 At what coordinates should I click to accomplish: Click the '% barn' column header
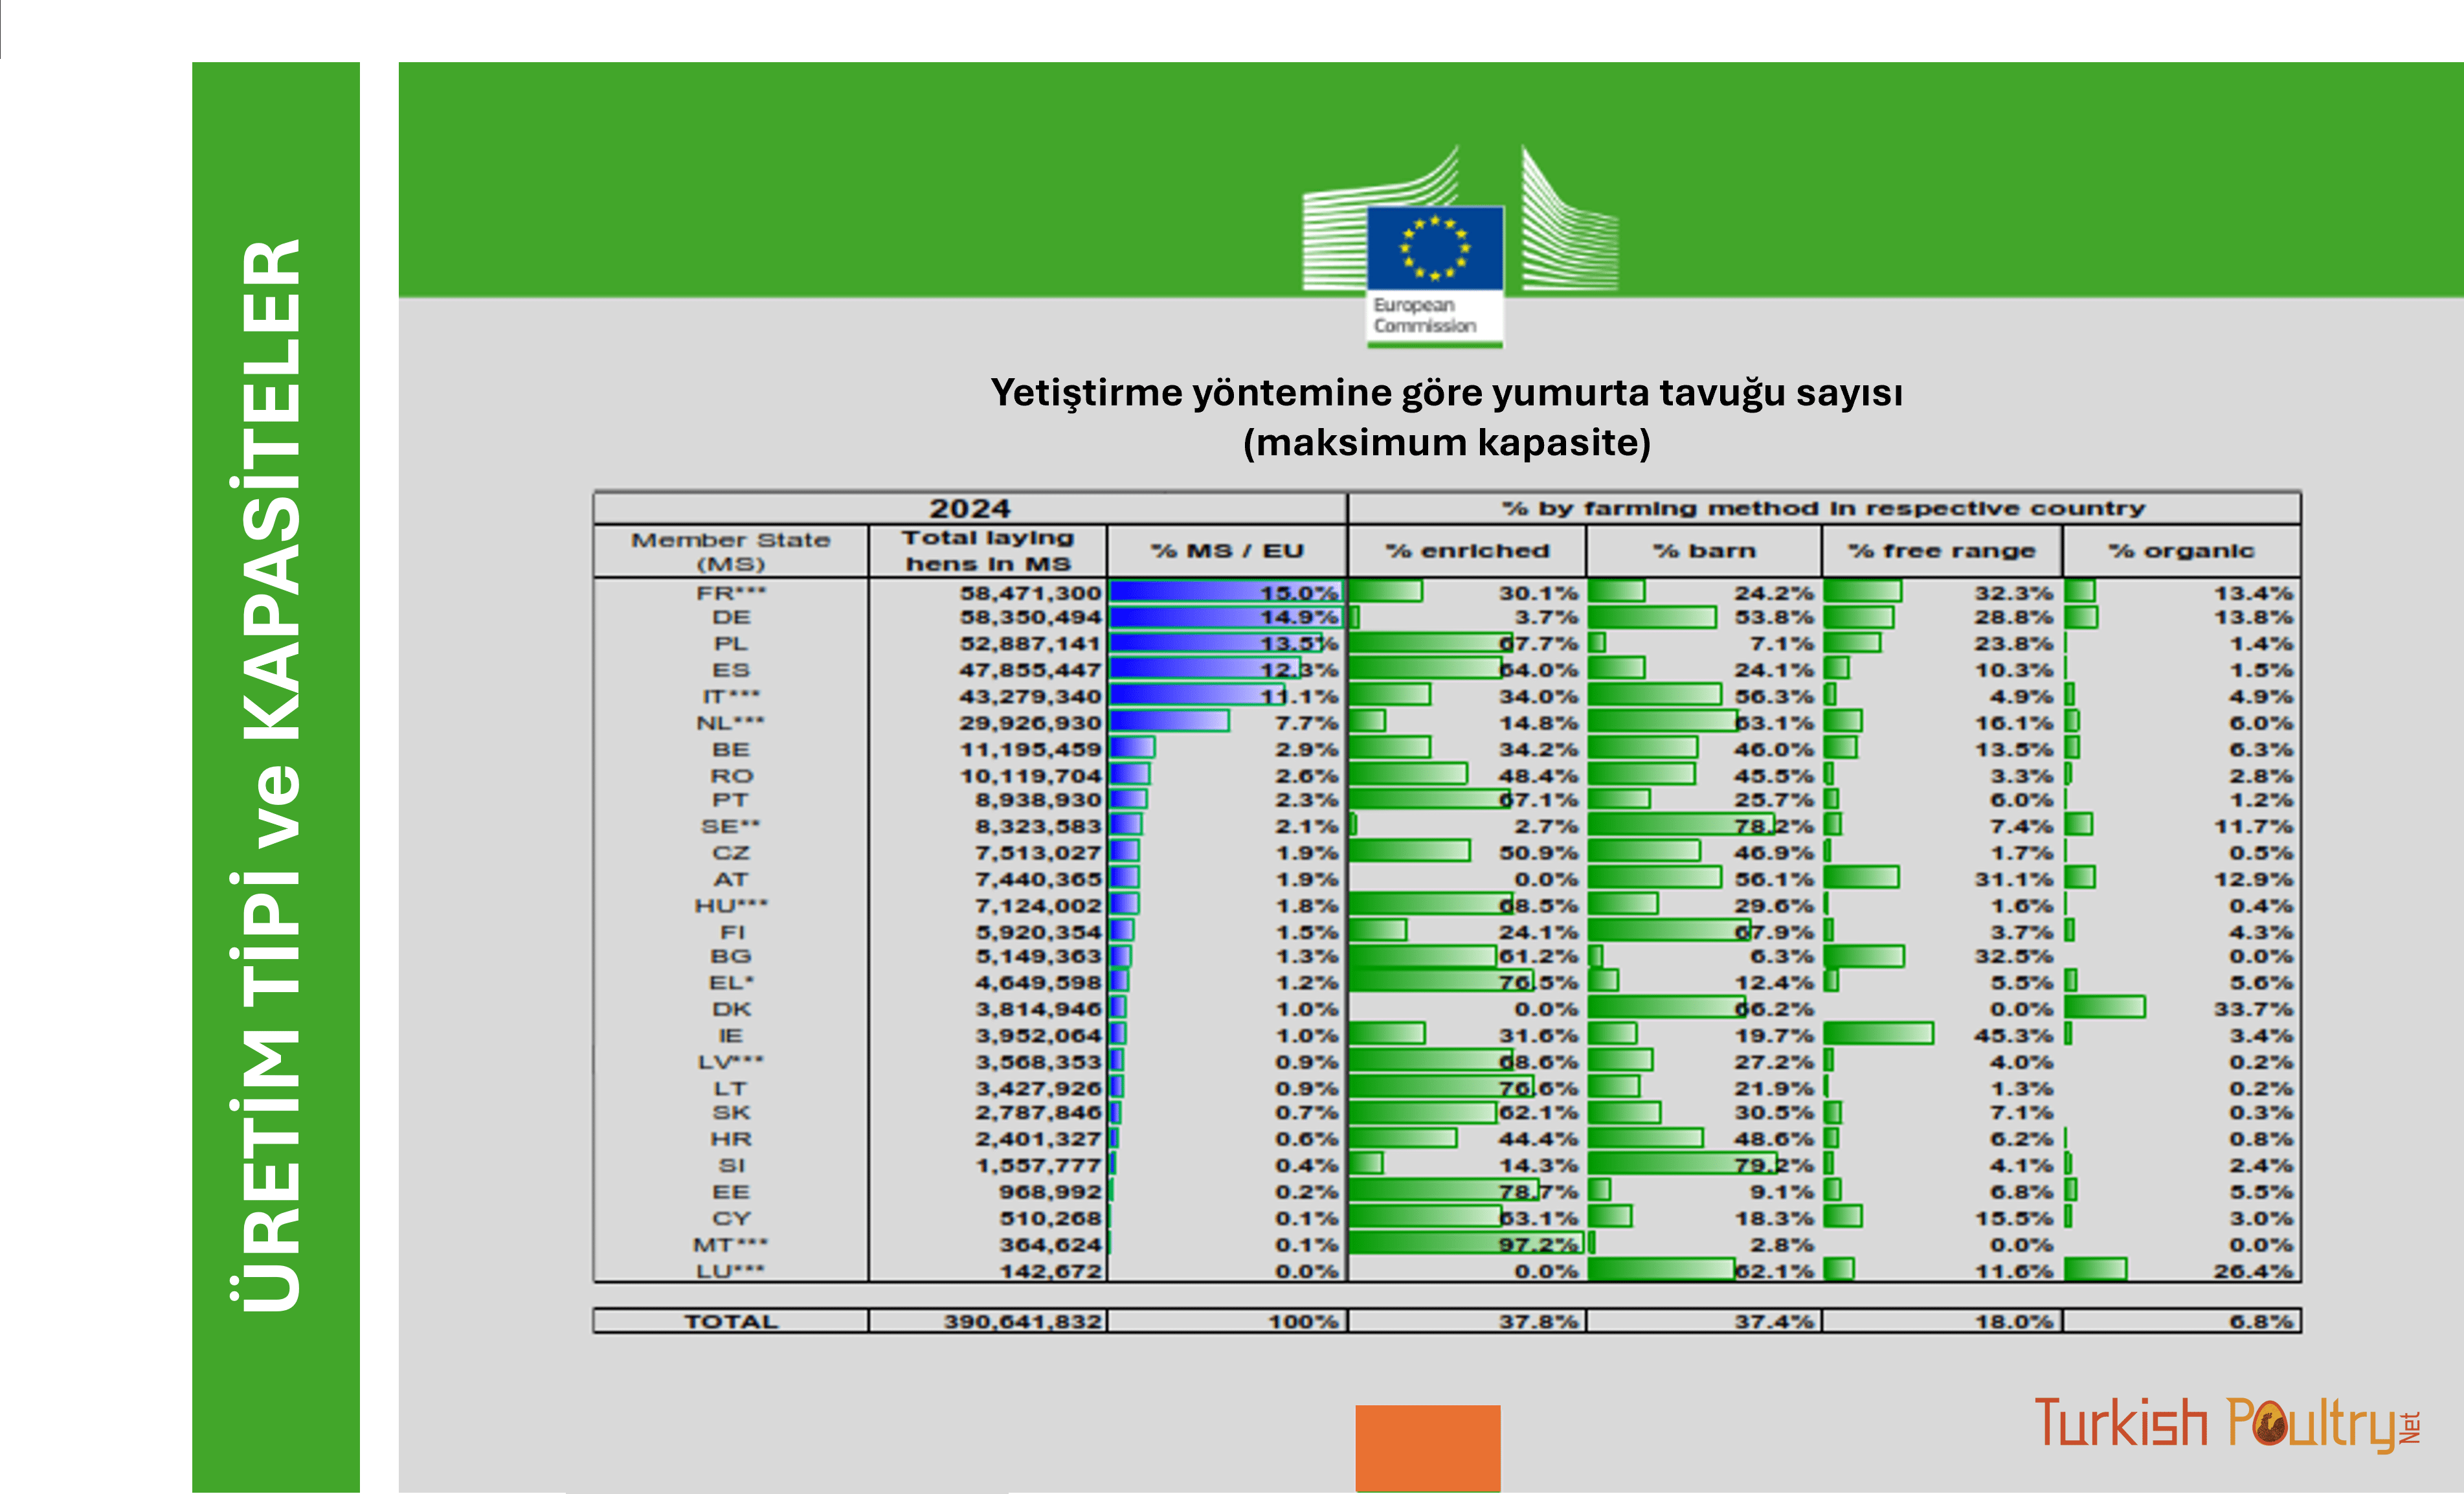(x=1704, y=551)
